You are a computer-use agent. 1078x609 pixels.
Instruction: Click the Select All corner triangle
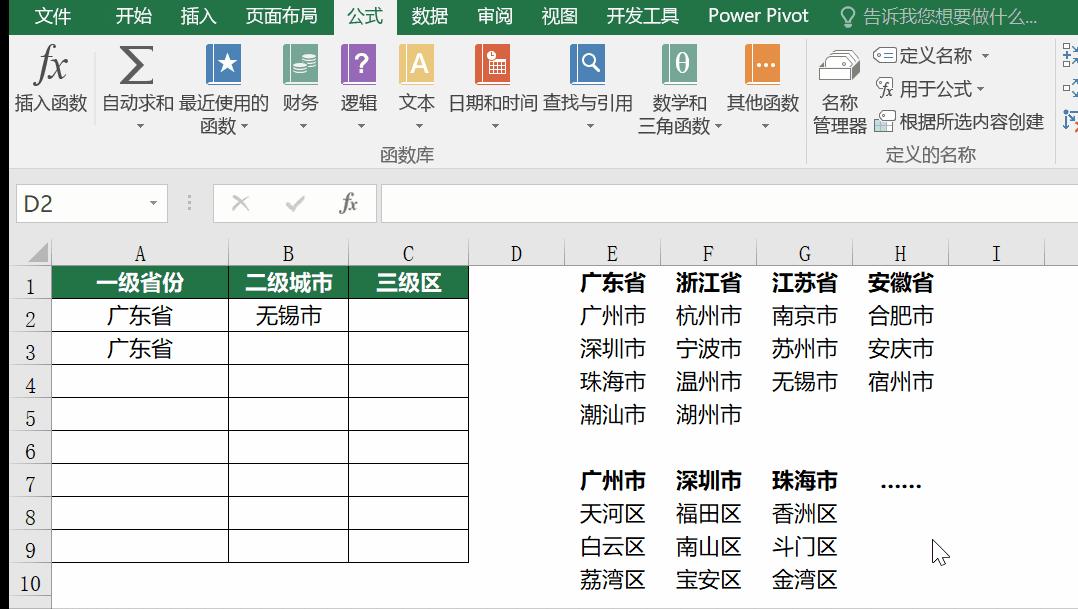(38, 252)
